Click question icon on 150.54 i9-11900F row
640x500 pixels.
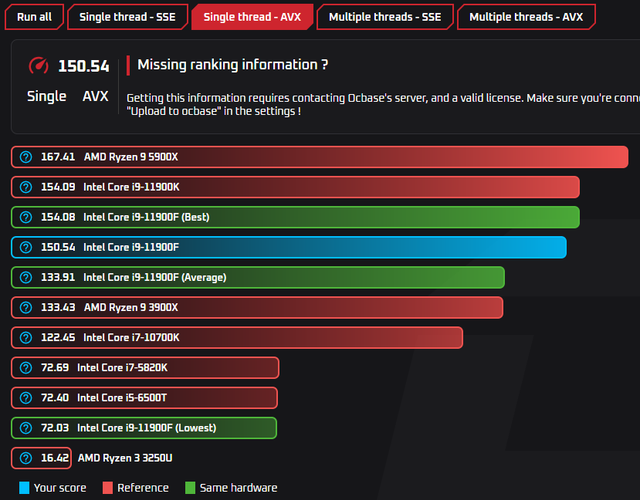(26, 247)
